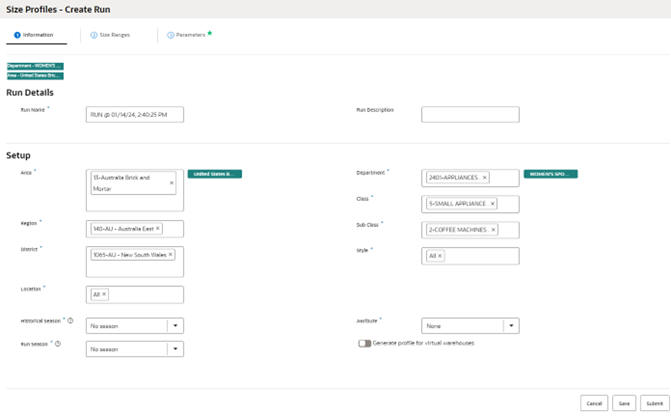Image resolution: width=671 pixels, height=417 pixels.
Task: Open the Information tab
Action: point(36,35)
